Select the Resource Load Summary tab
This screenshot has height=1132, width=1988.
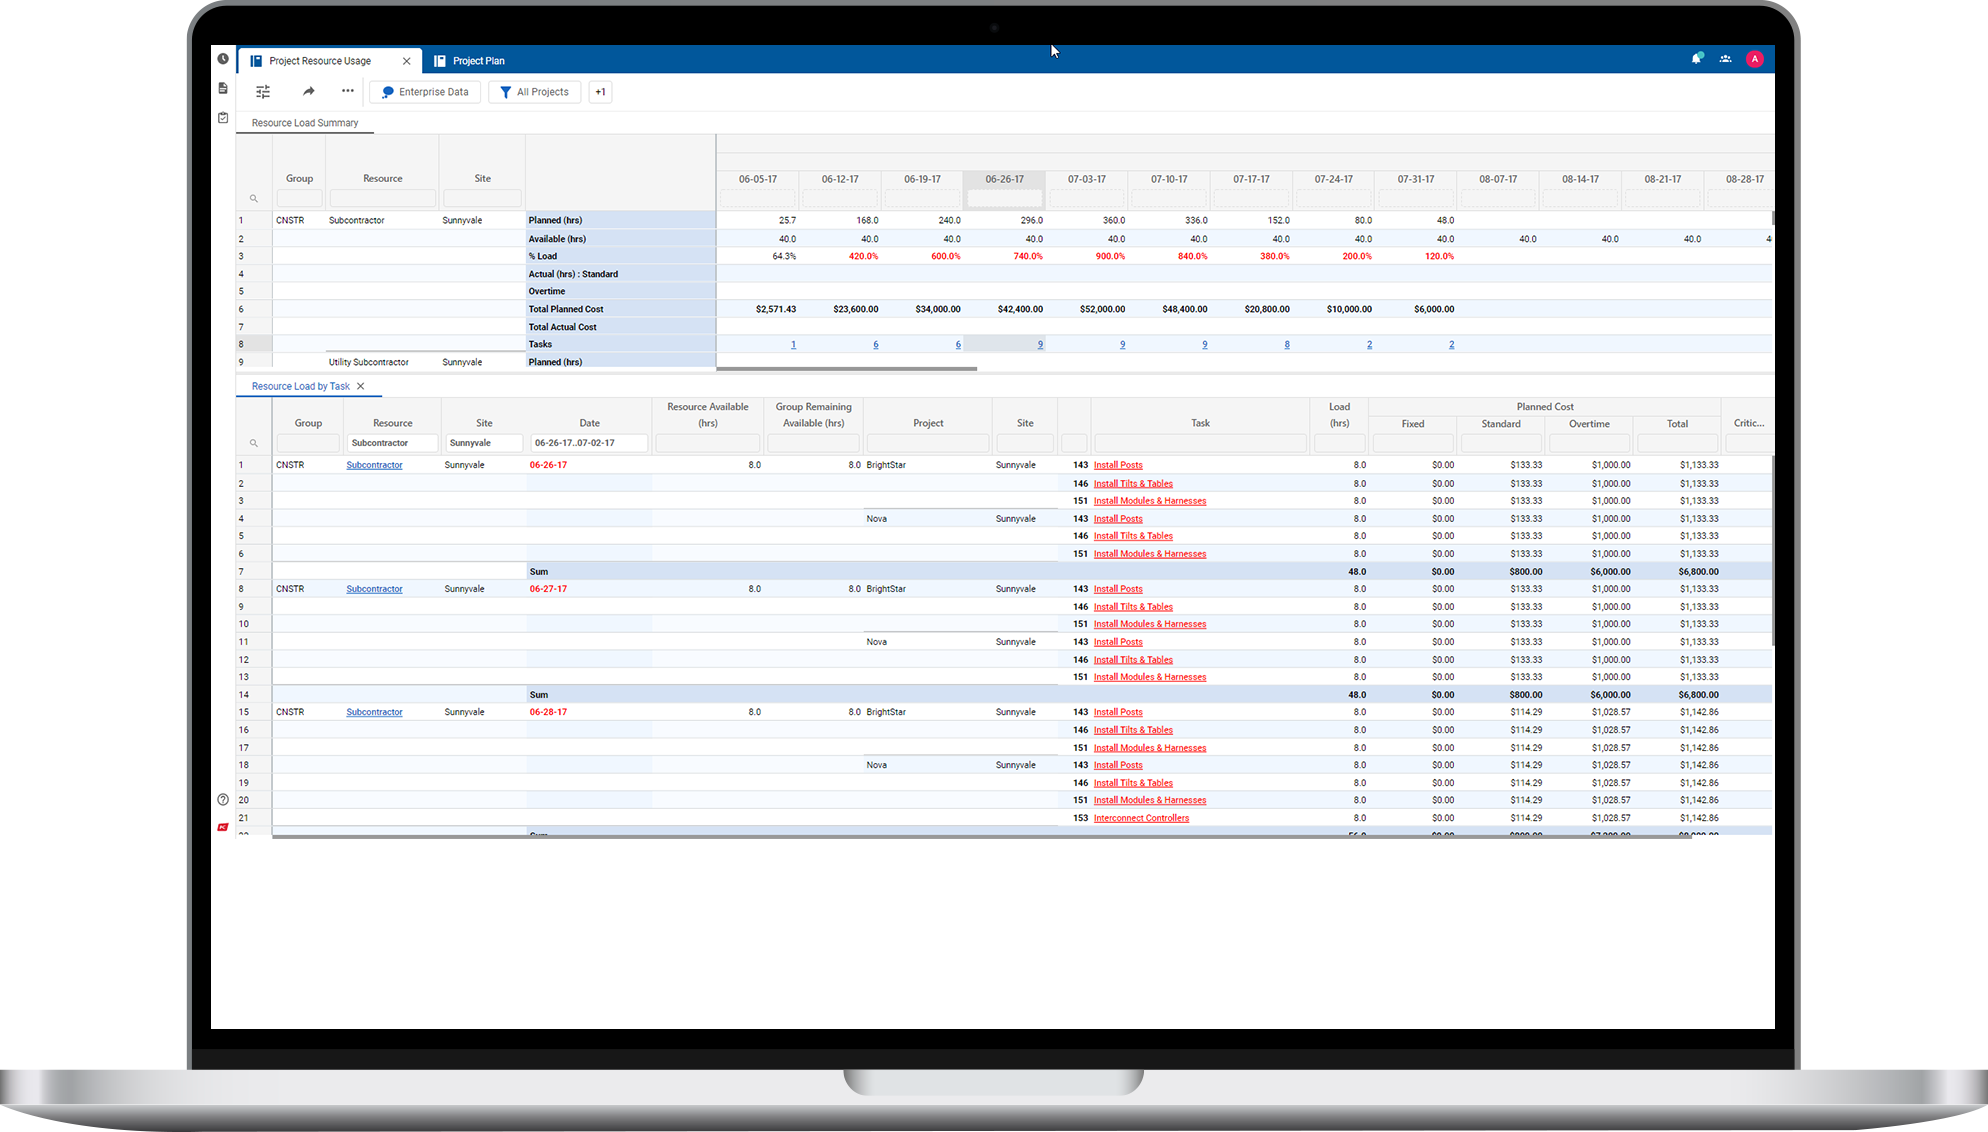point(305,123)
